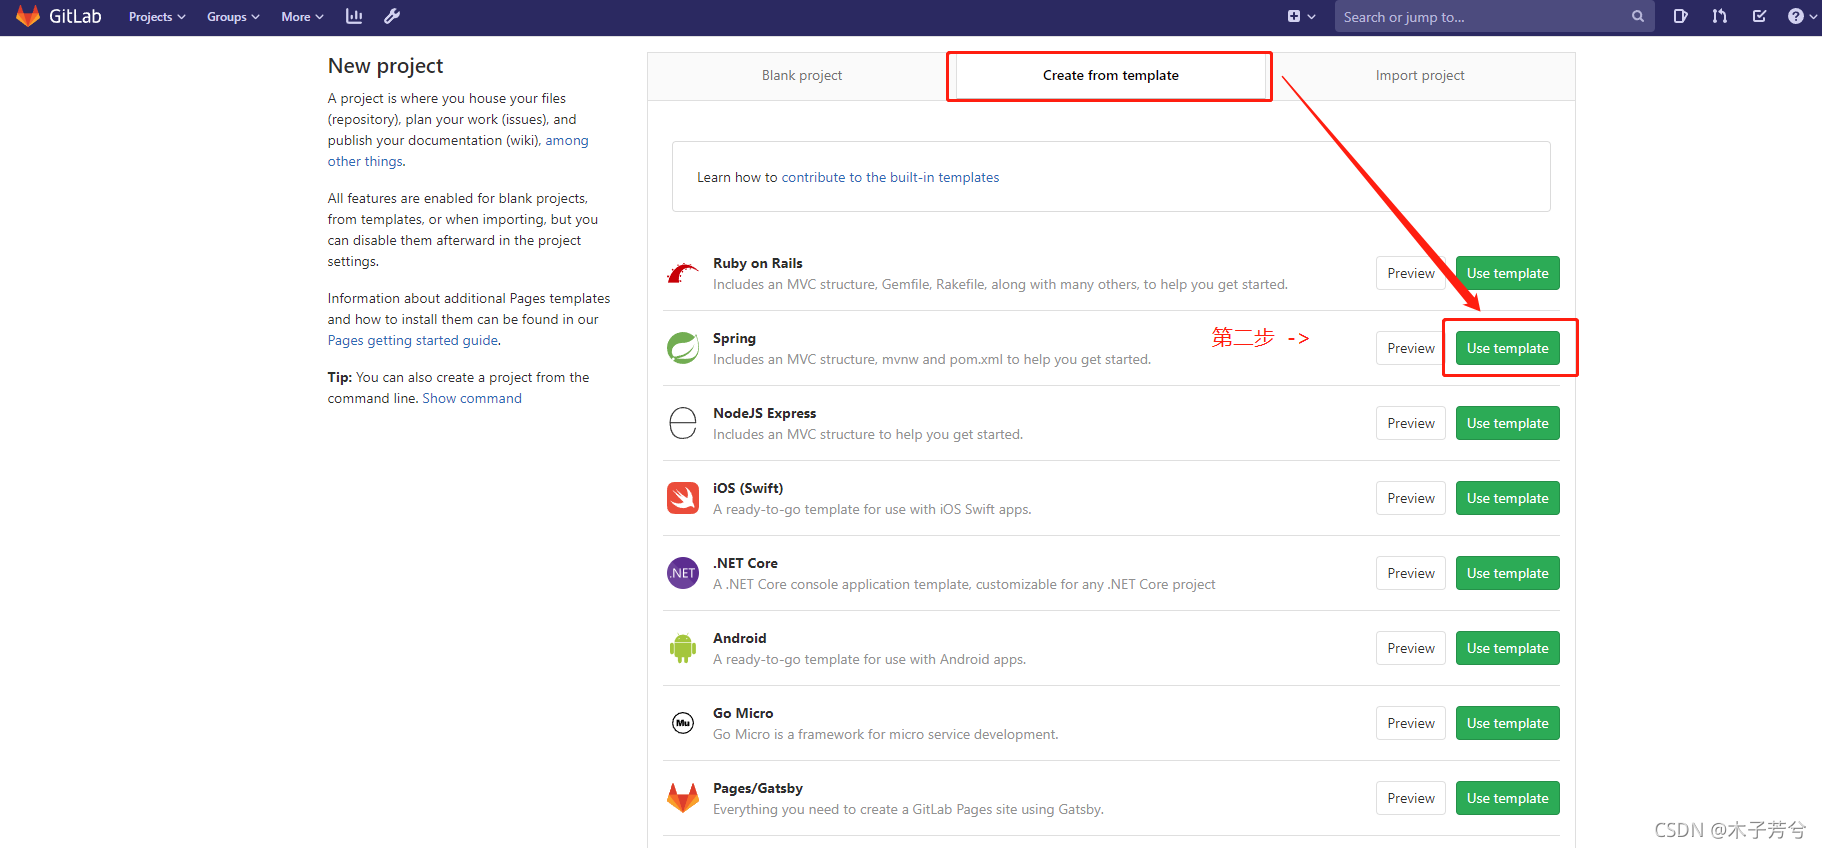Screen dimensions: 1822x848
Task: Click the Ruby on Rails title text
Action: 757,264
